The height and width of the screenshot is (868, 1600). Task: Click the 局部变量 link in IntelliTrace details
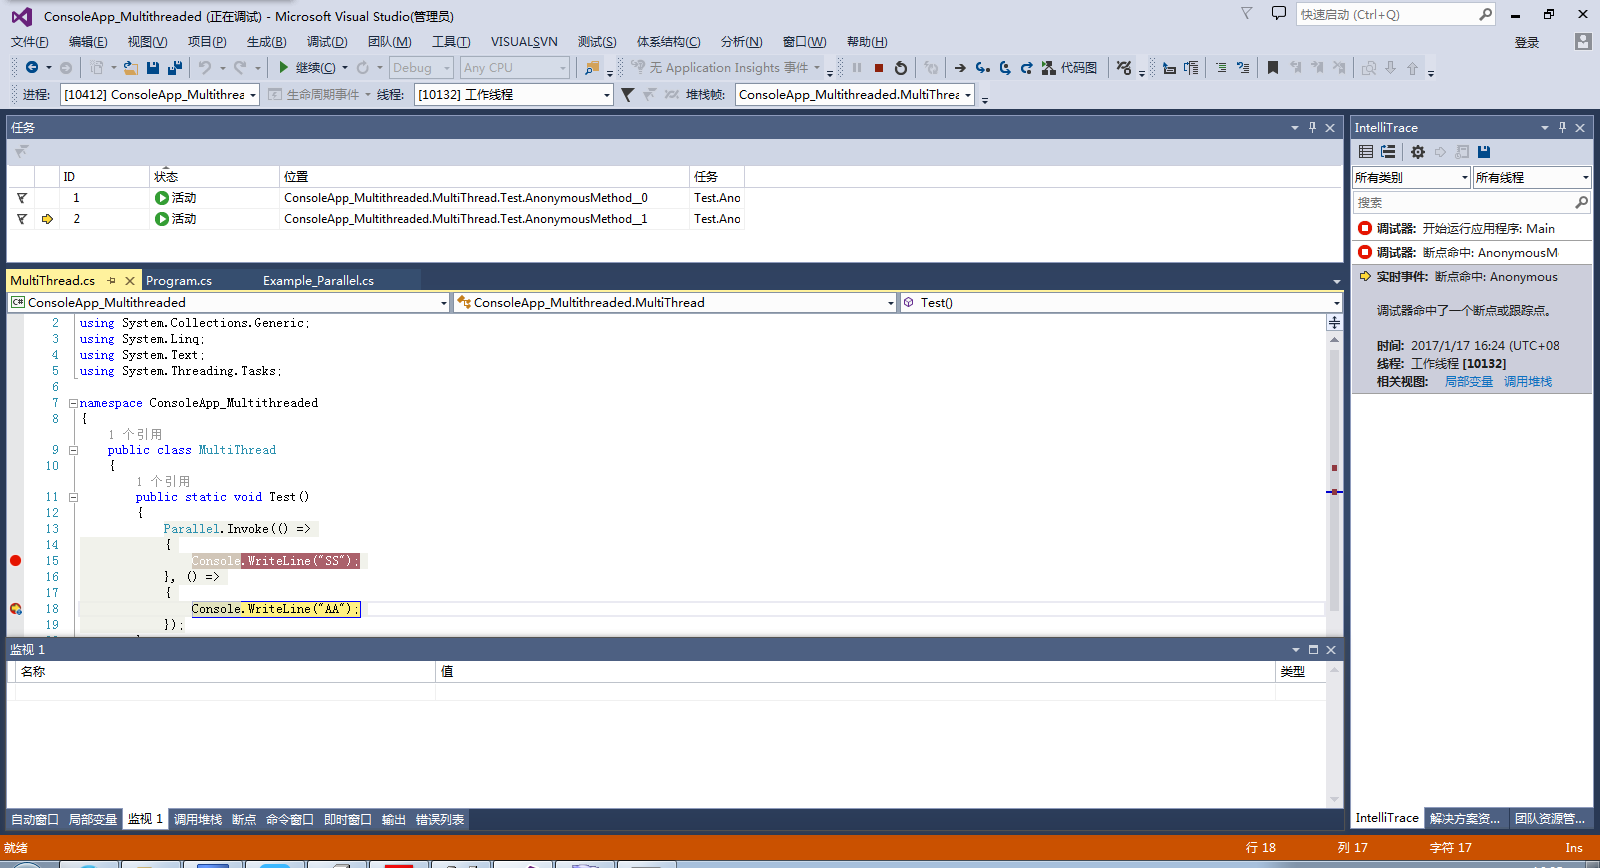(x=1468, y=382)
